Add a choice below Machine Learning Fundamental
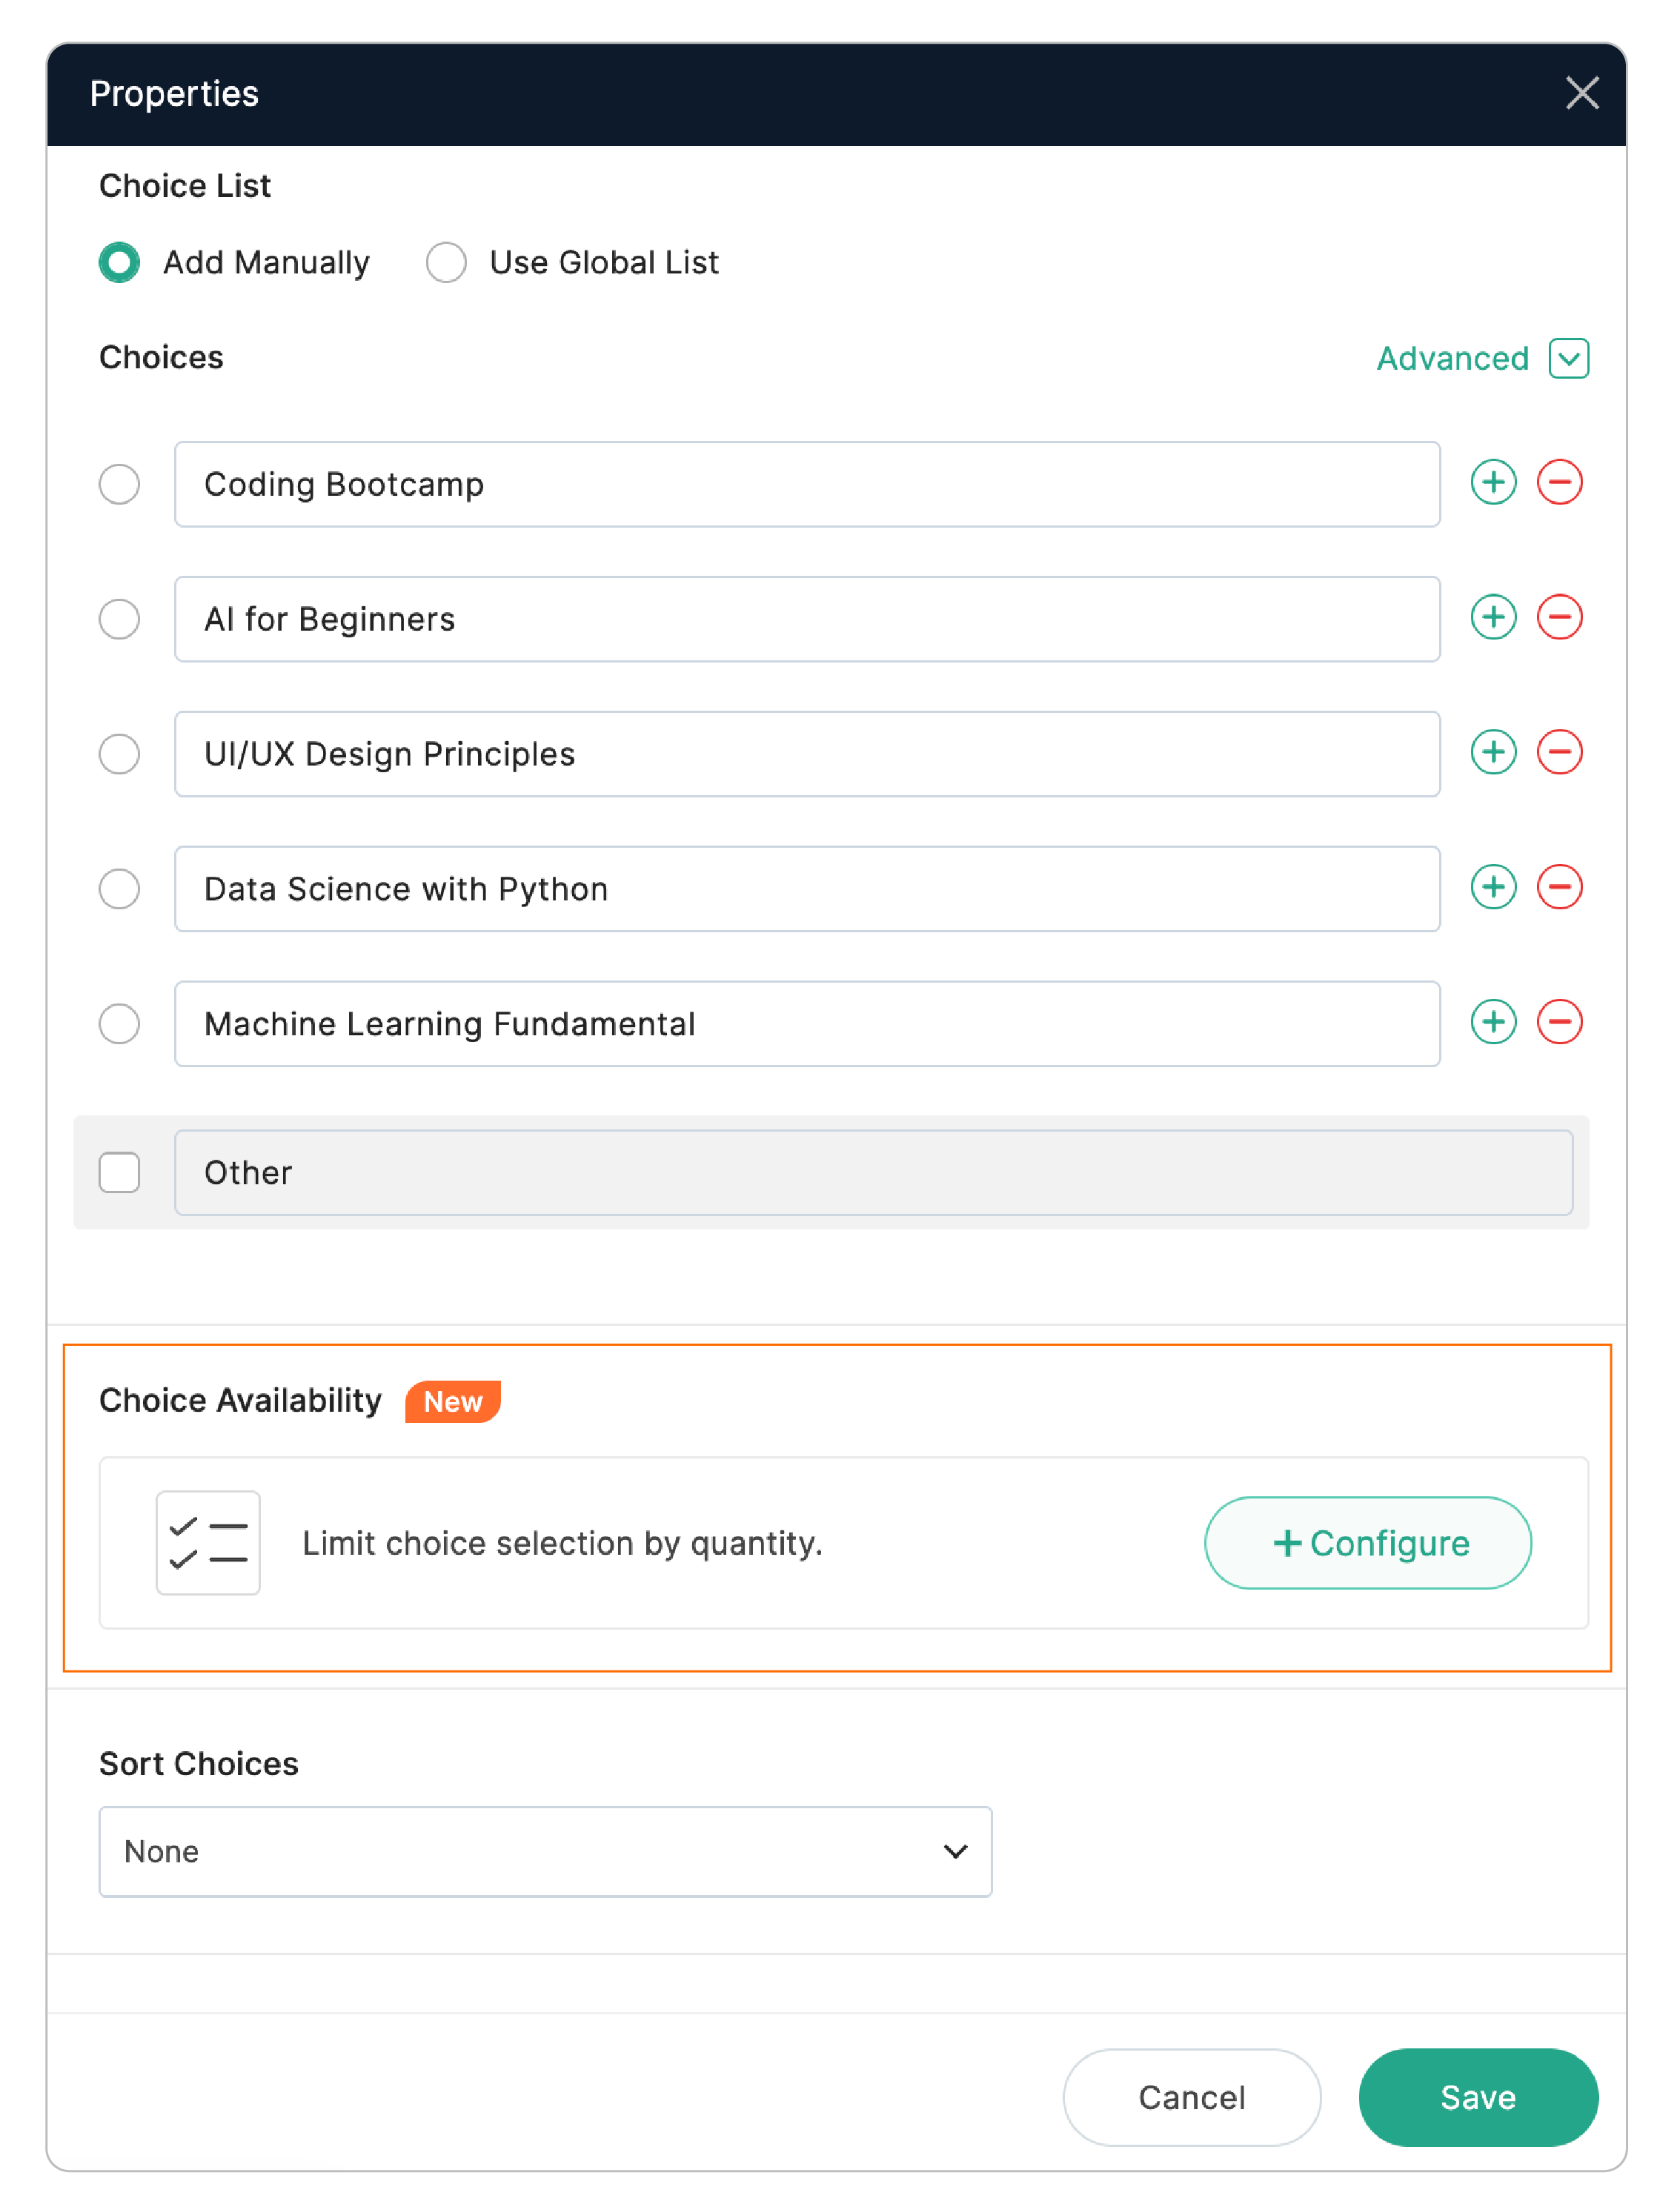Image resolution: width=1680 pixels, height=2204 pixels. pyautogui.click(x=1493, y=1022)
